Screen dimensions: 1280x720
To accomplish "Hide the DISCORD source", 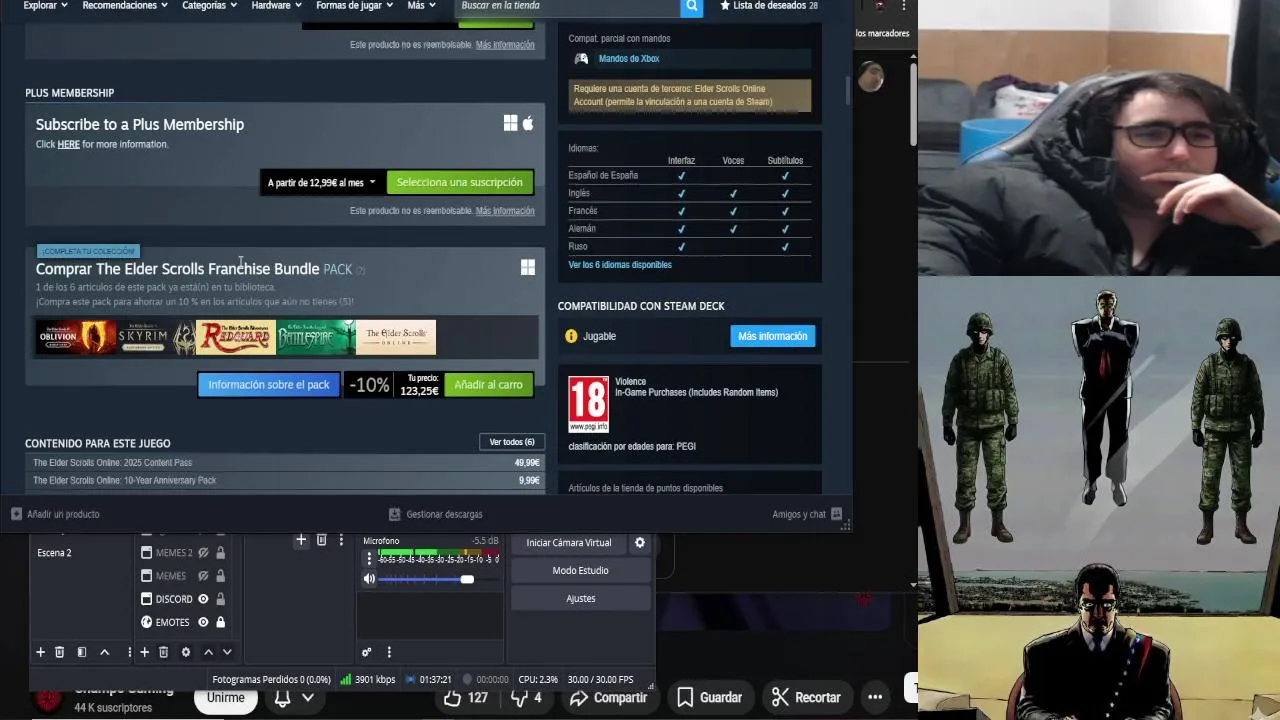I will [x=203, y=599].
